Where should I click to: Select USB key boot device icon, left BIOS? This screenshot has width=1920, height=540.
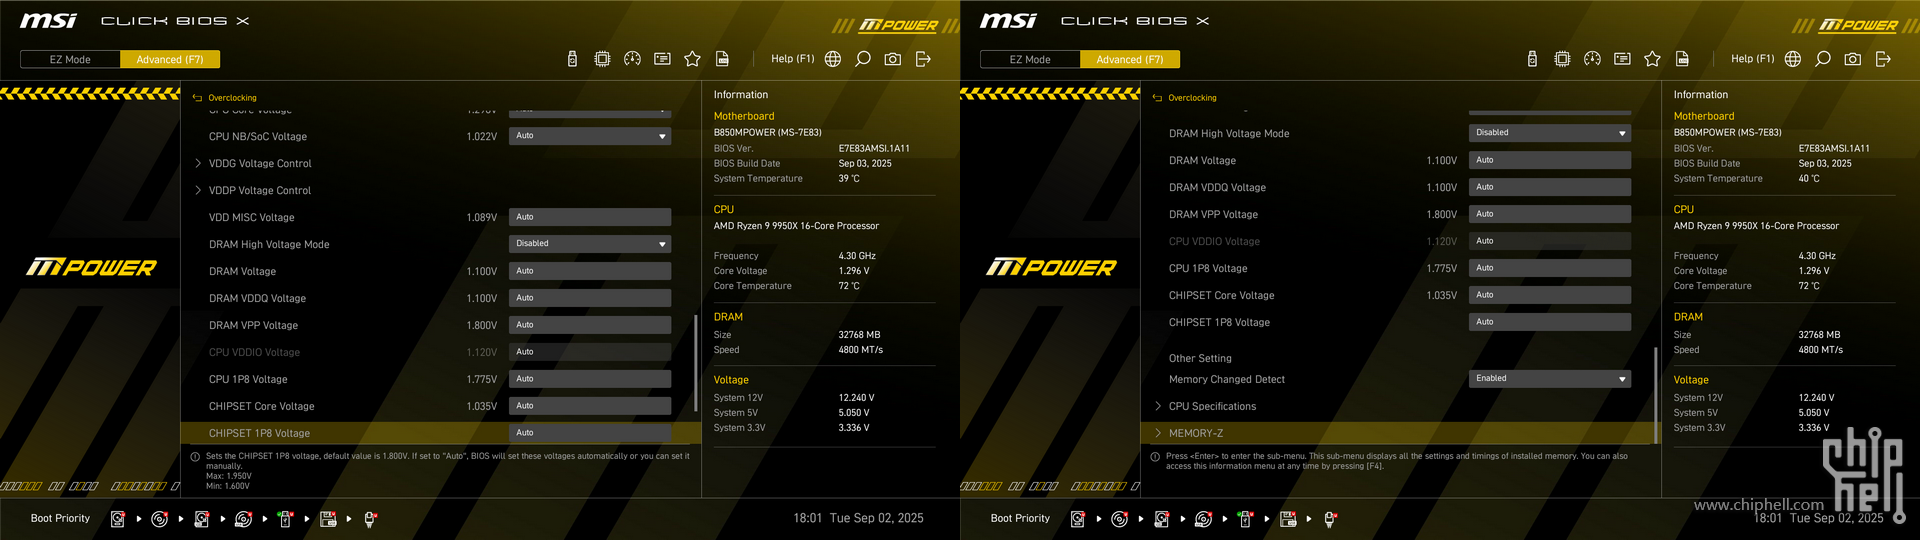pos(285,519)
